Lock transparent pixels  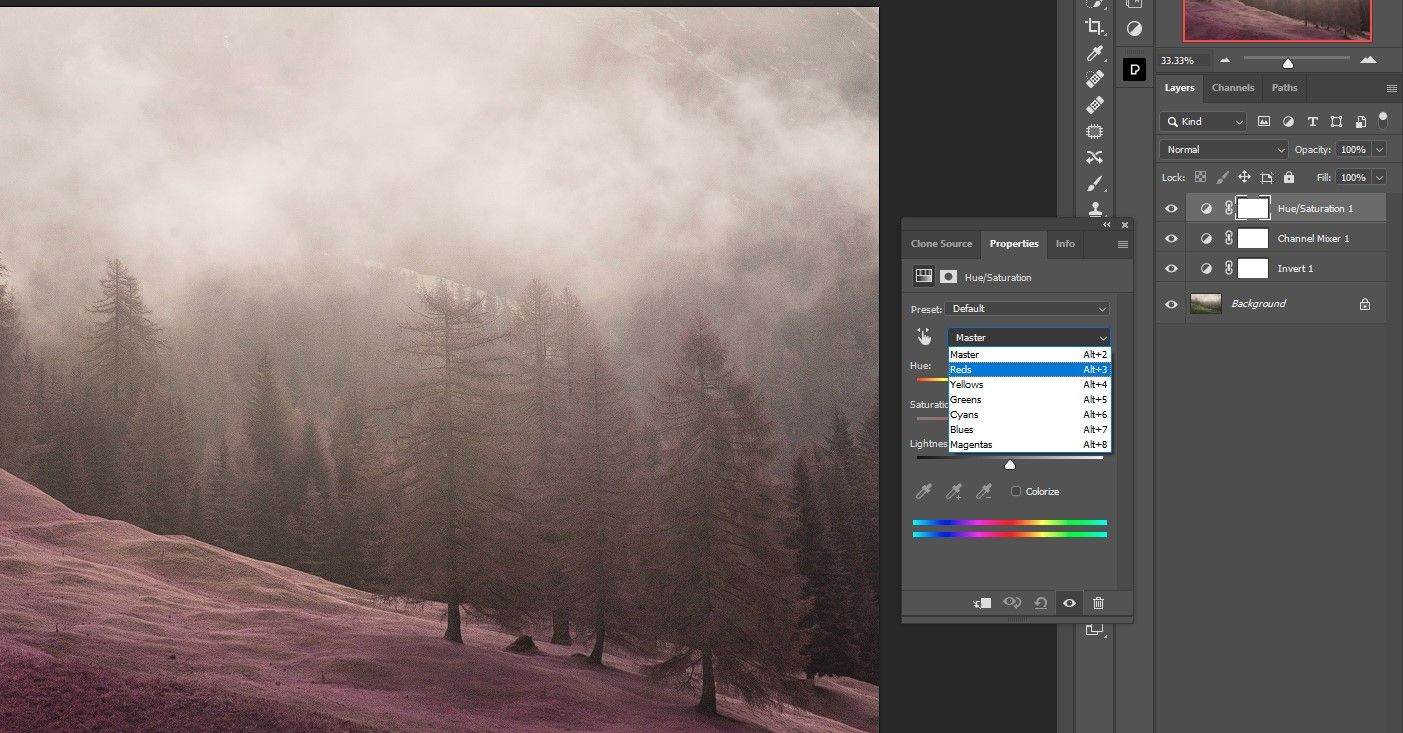click(x=1200, y=177)
